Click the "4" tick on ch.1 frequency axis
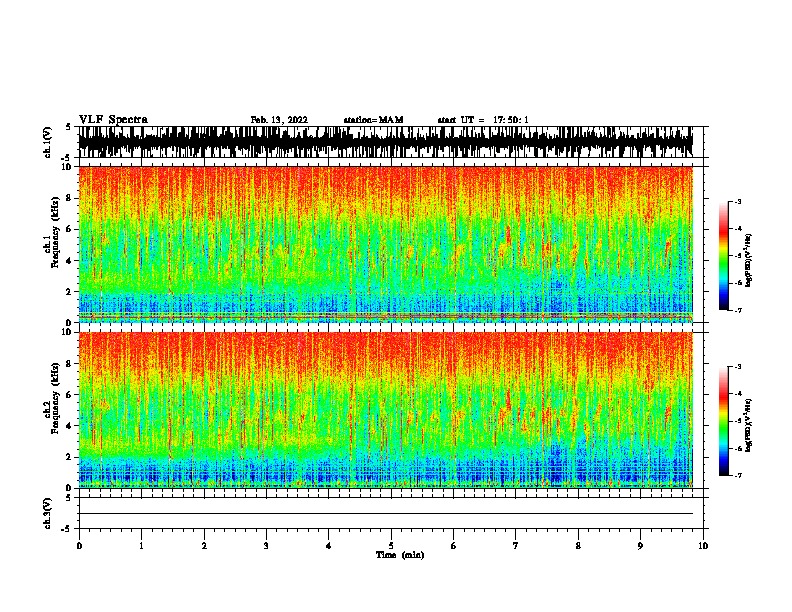The height and width of the screenshot is (612, 792). tap(70, 261)
